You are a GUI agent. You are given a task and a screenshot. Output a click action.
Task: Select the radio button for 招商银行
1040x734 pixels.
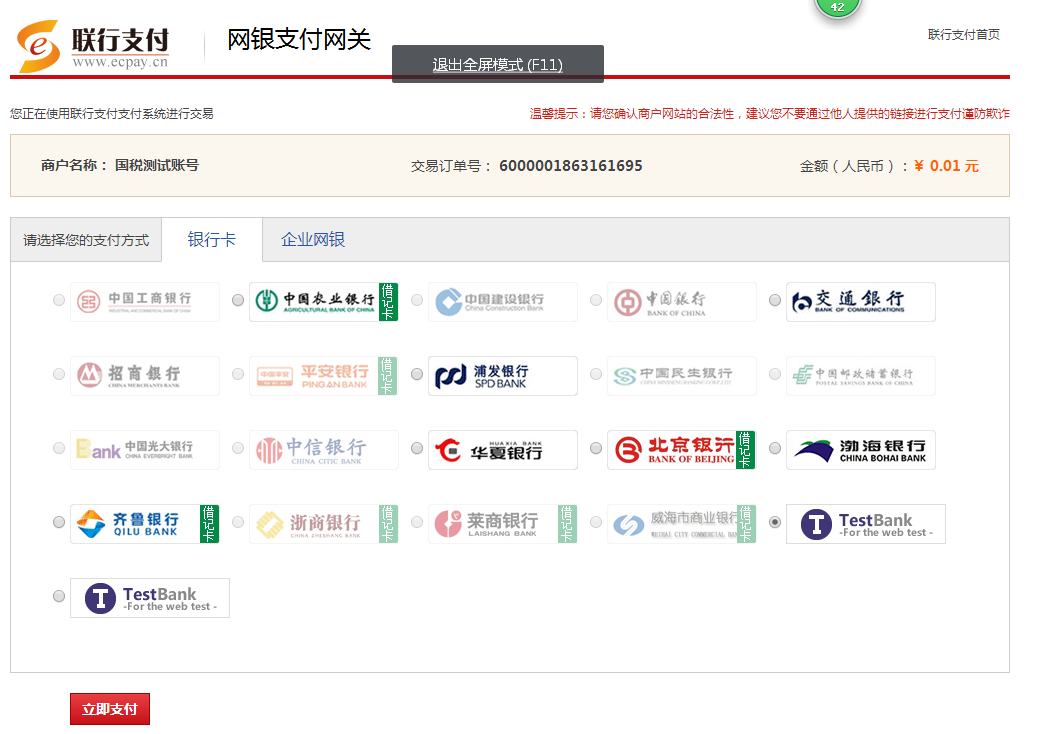tap(59, 374)
